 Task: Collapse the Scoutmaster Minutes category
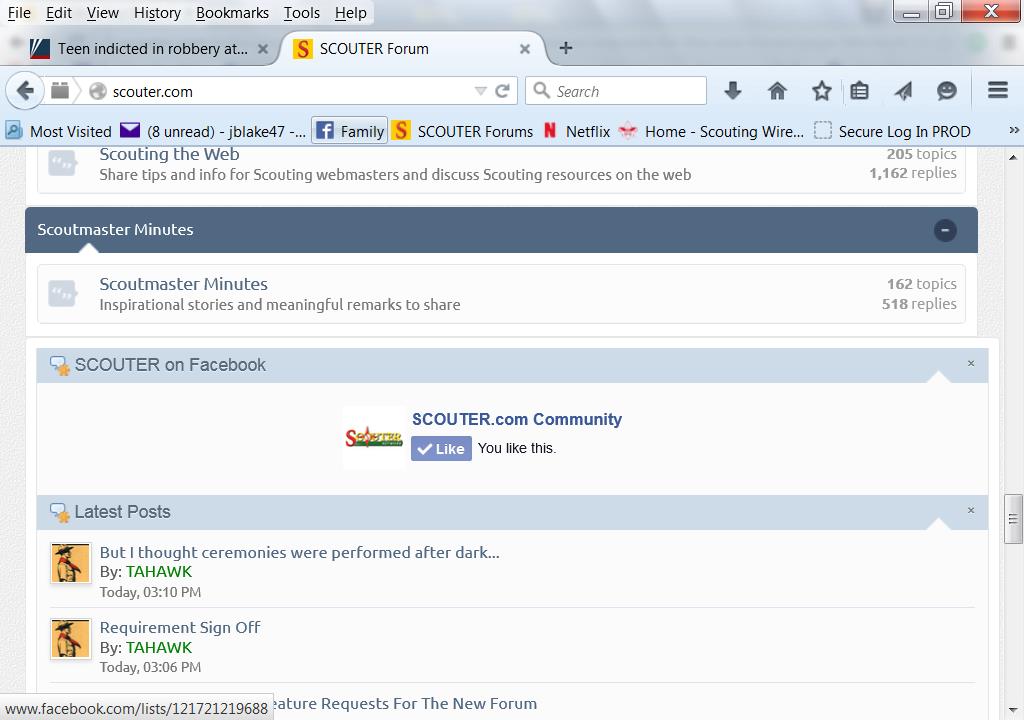point(944,230)
